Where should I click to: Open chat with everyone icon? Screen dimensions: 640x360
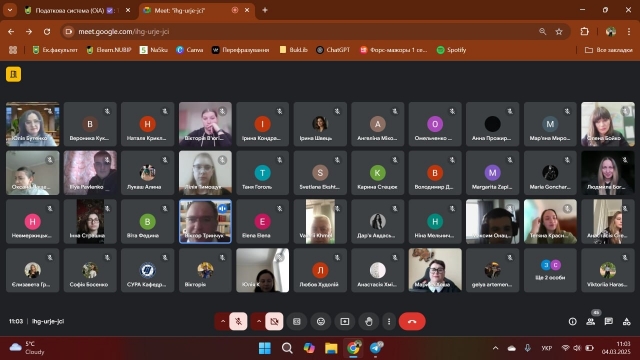609,322
